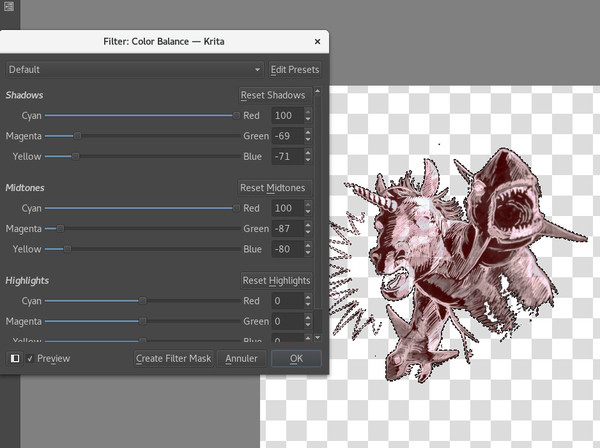
Task: Click the Shadows Red value field showing 100
Action: [x=288, y=116]
